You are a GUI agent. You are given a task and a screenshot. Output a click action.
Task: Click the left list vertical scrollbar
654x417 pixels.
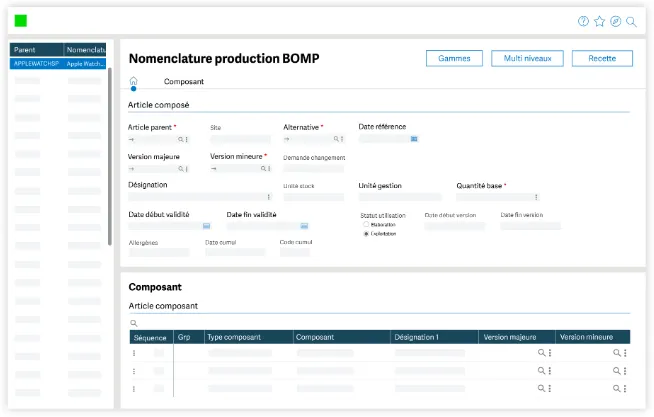tap(110, 156)
